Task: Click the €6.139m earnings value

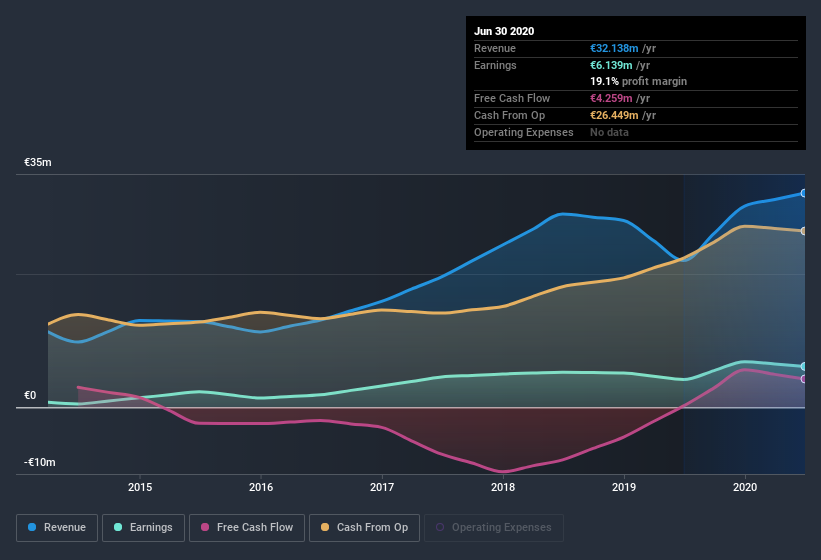Action: (611, 65)
